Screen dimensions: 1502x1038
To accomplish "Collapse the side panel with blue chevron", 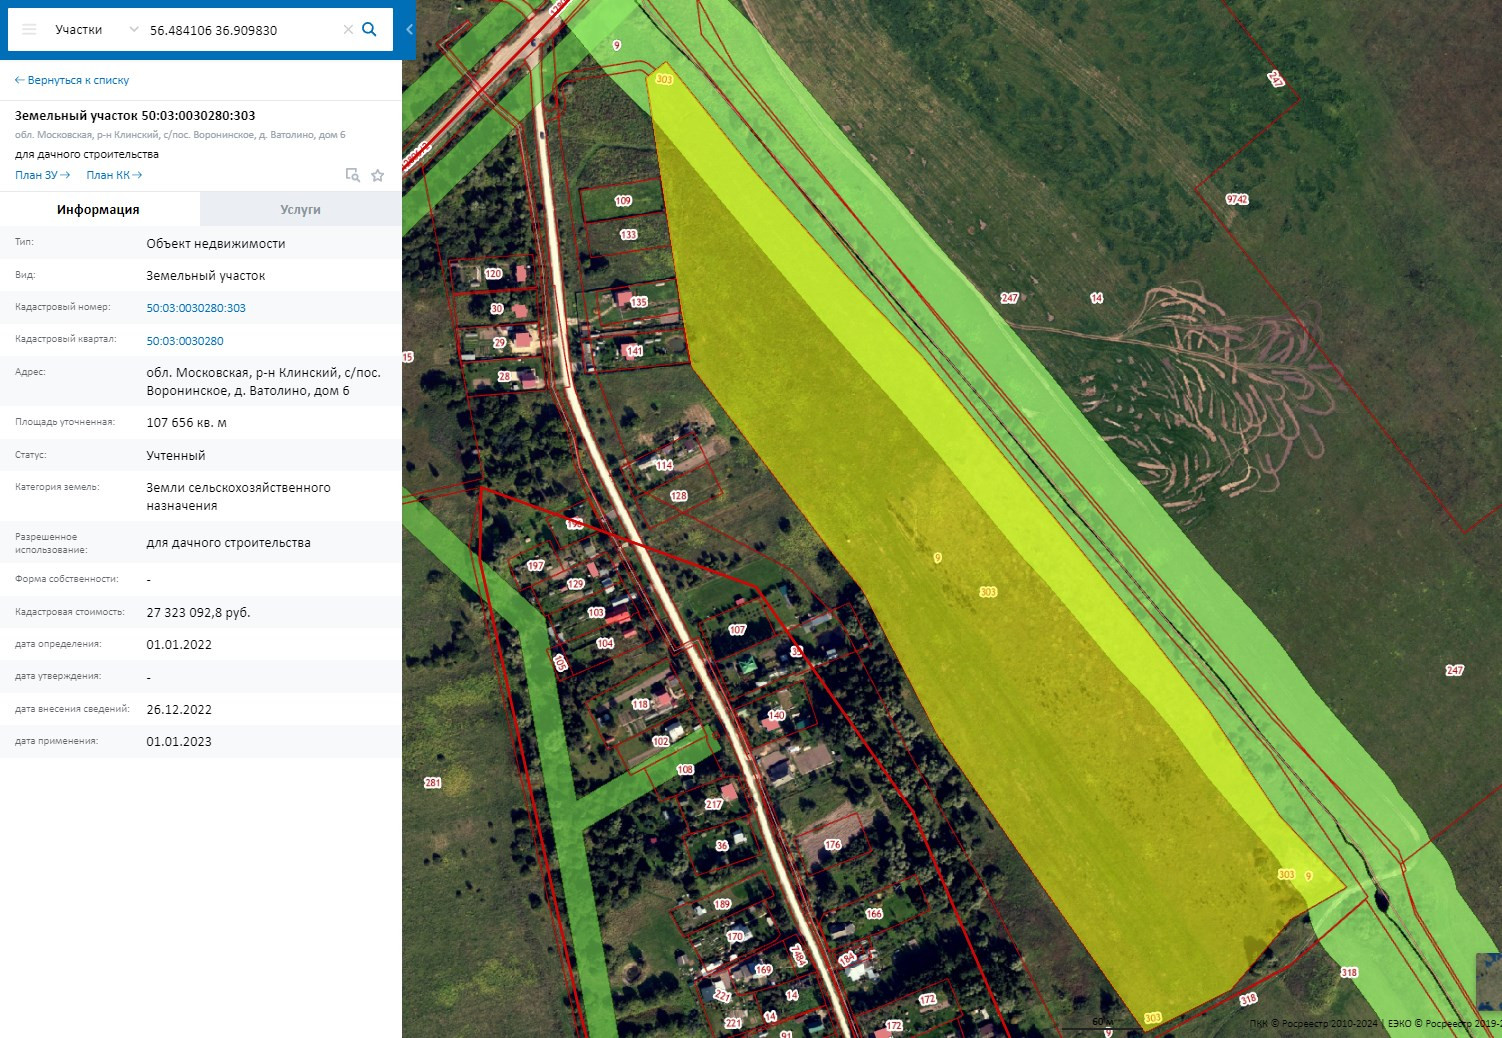I will (409, 30).
